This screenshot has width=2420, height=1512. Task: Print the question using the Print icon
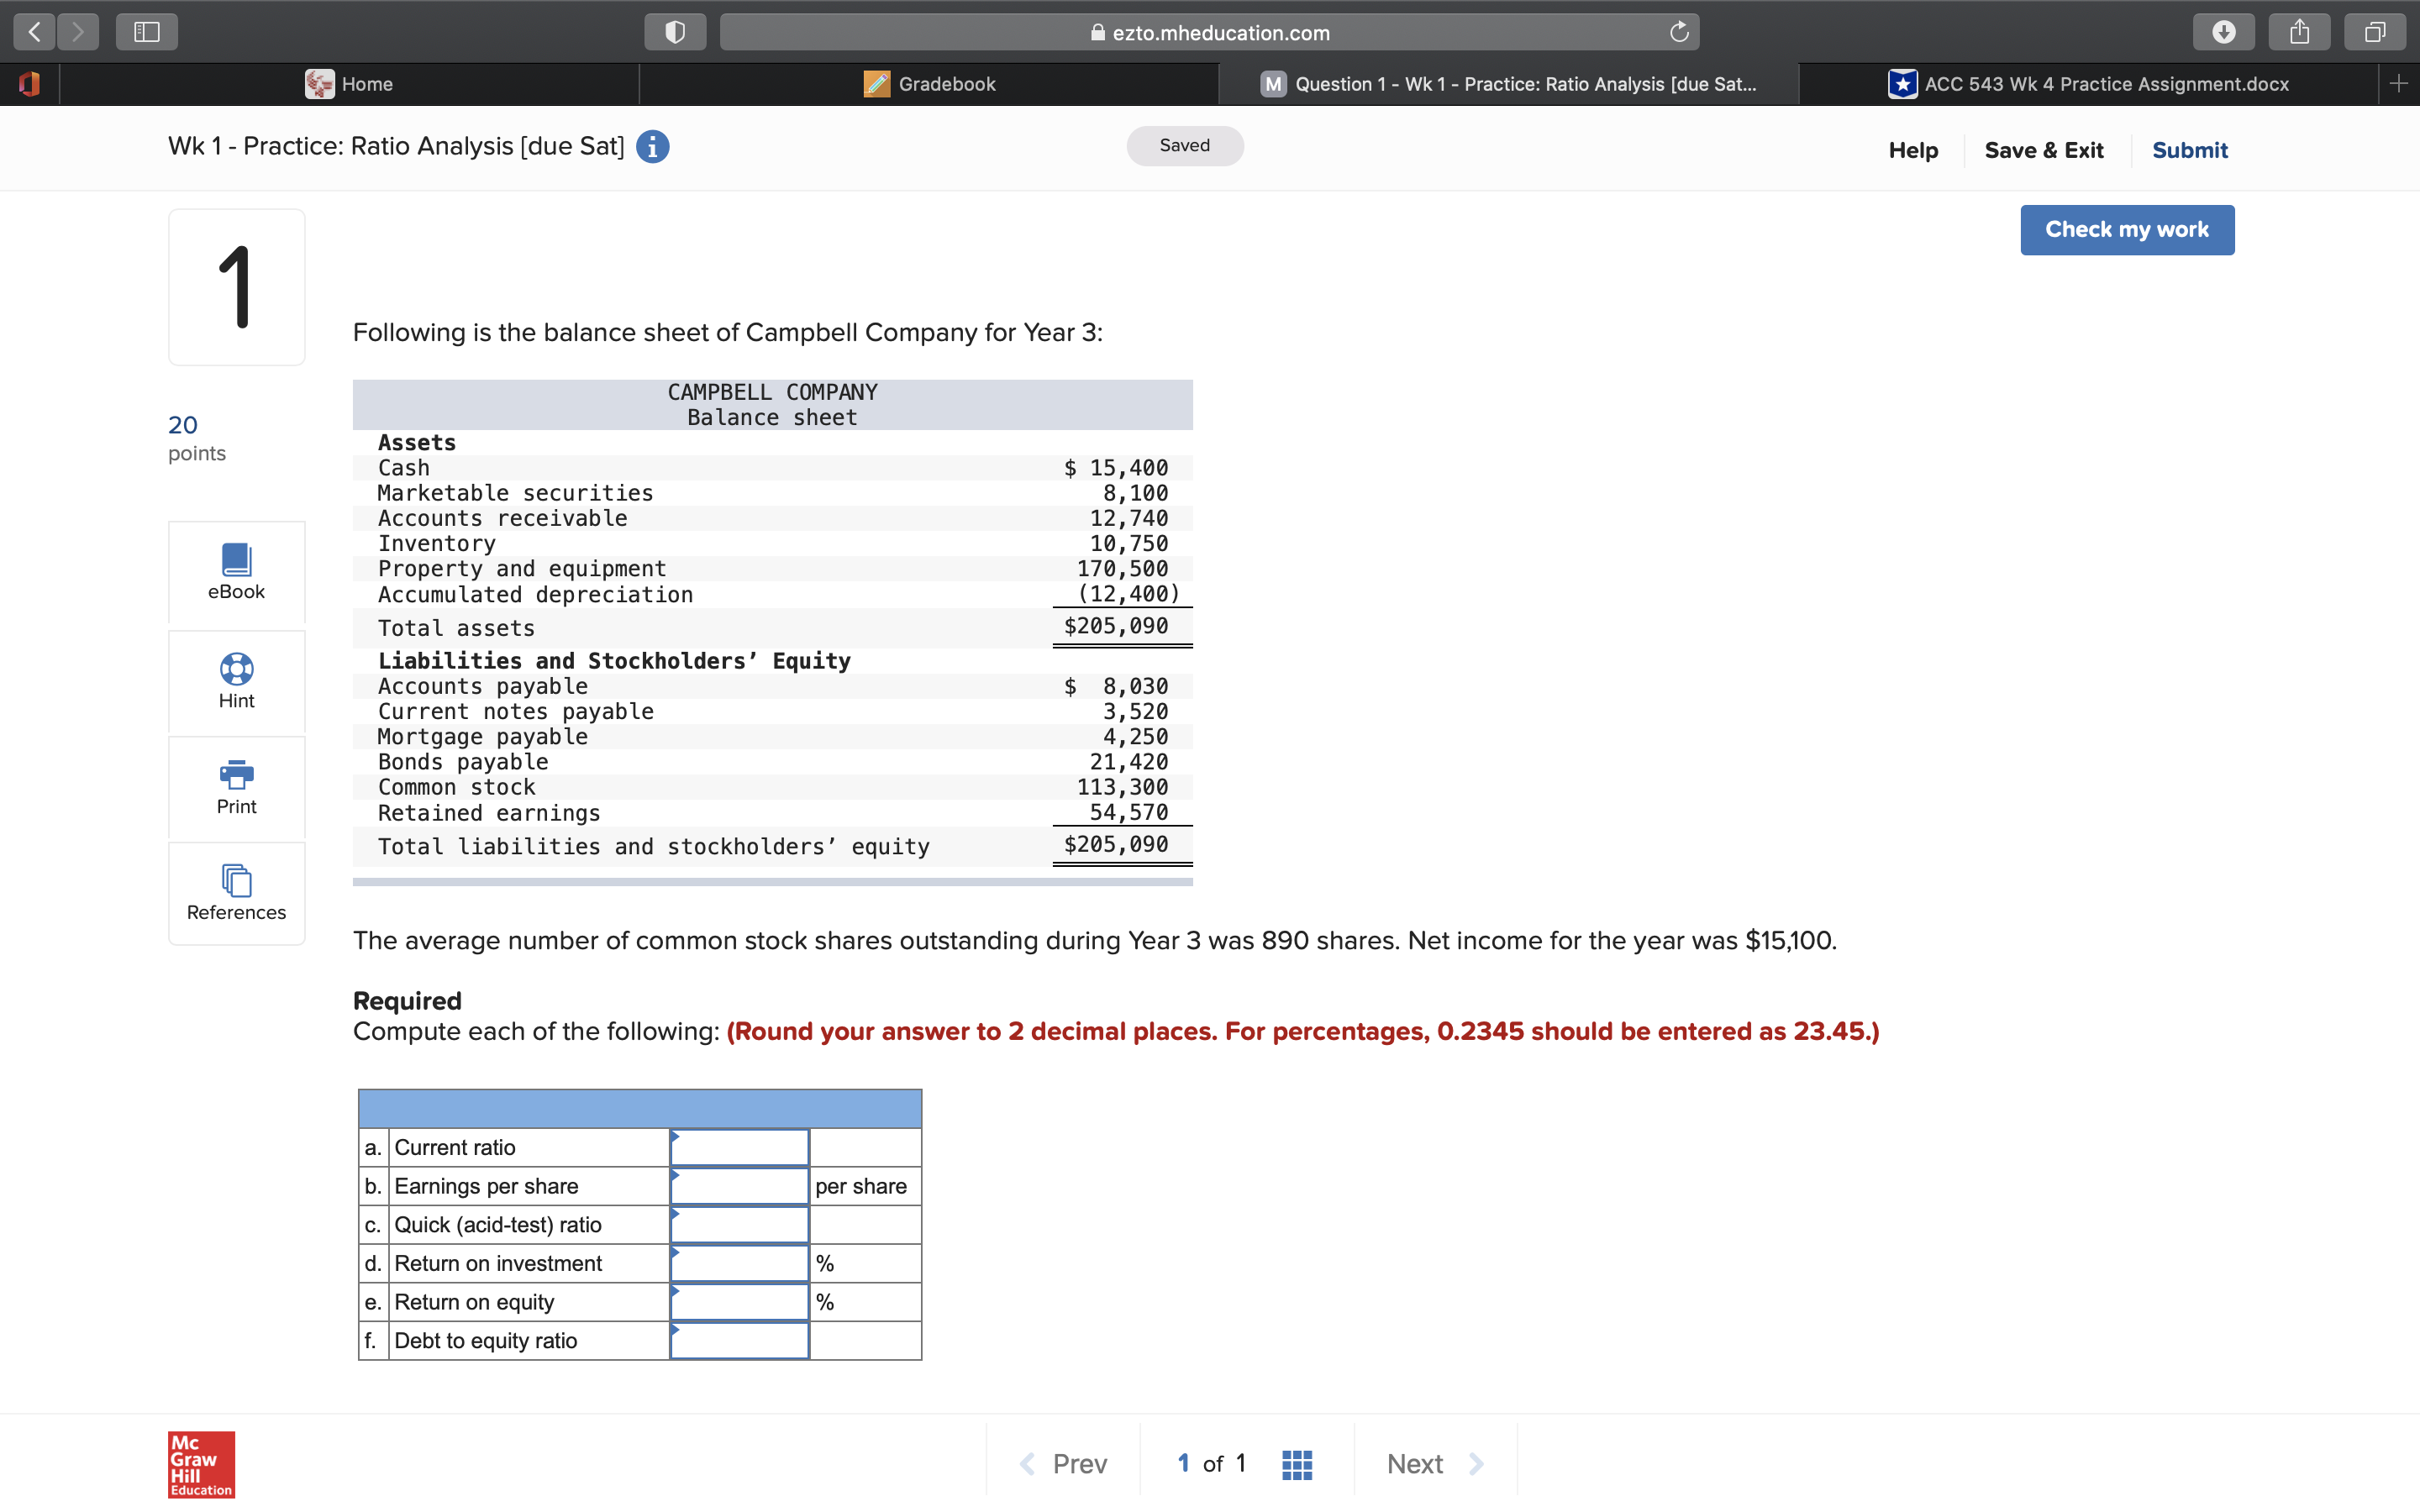click(x=236, y=787)
